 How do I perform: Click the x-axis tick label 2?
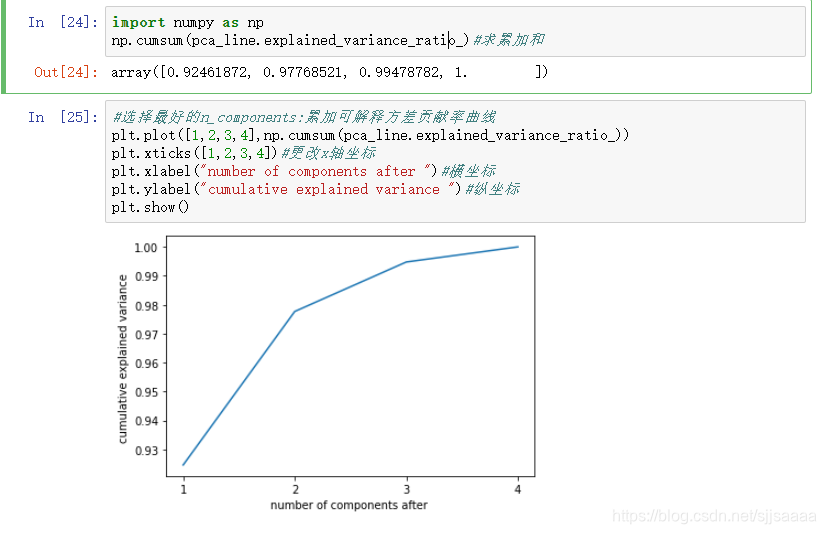[x=296, y=490]
